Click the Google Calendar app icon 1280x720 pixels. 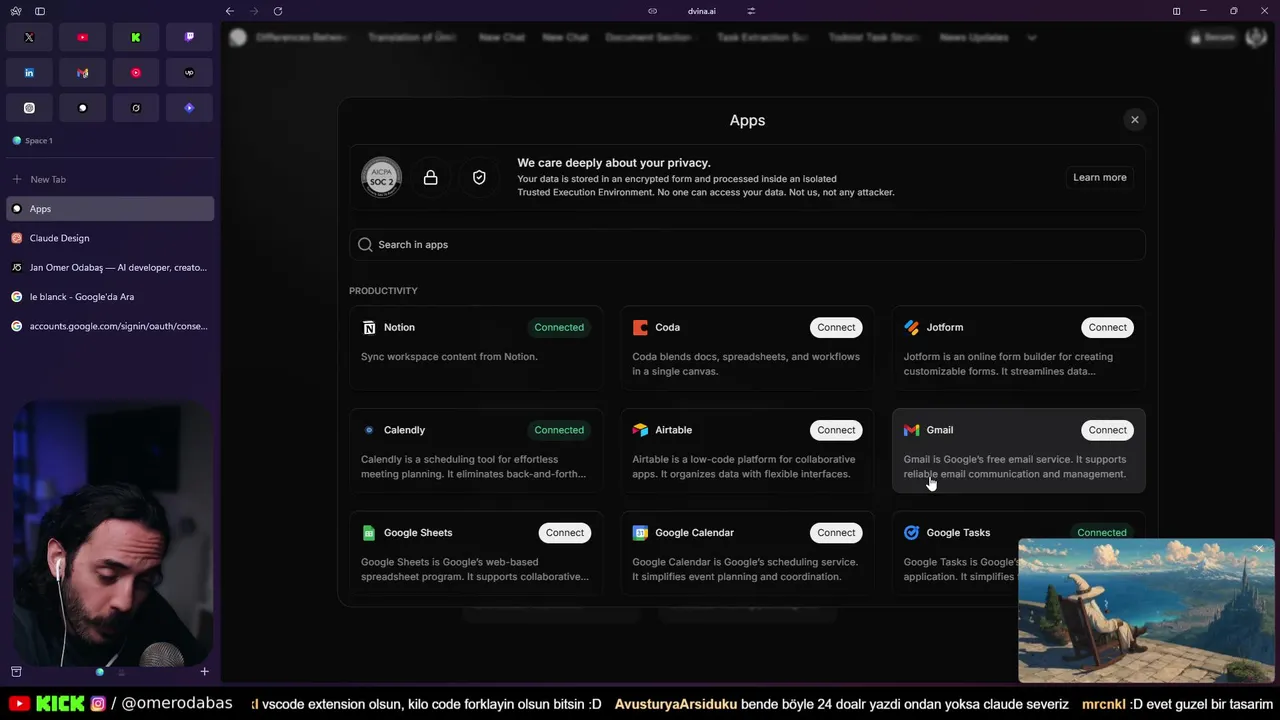click(x=640, y=533)
